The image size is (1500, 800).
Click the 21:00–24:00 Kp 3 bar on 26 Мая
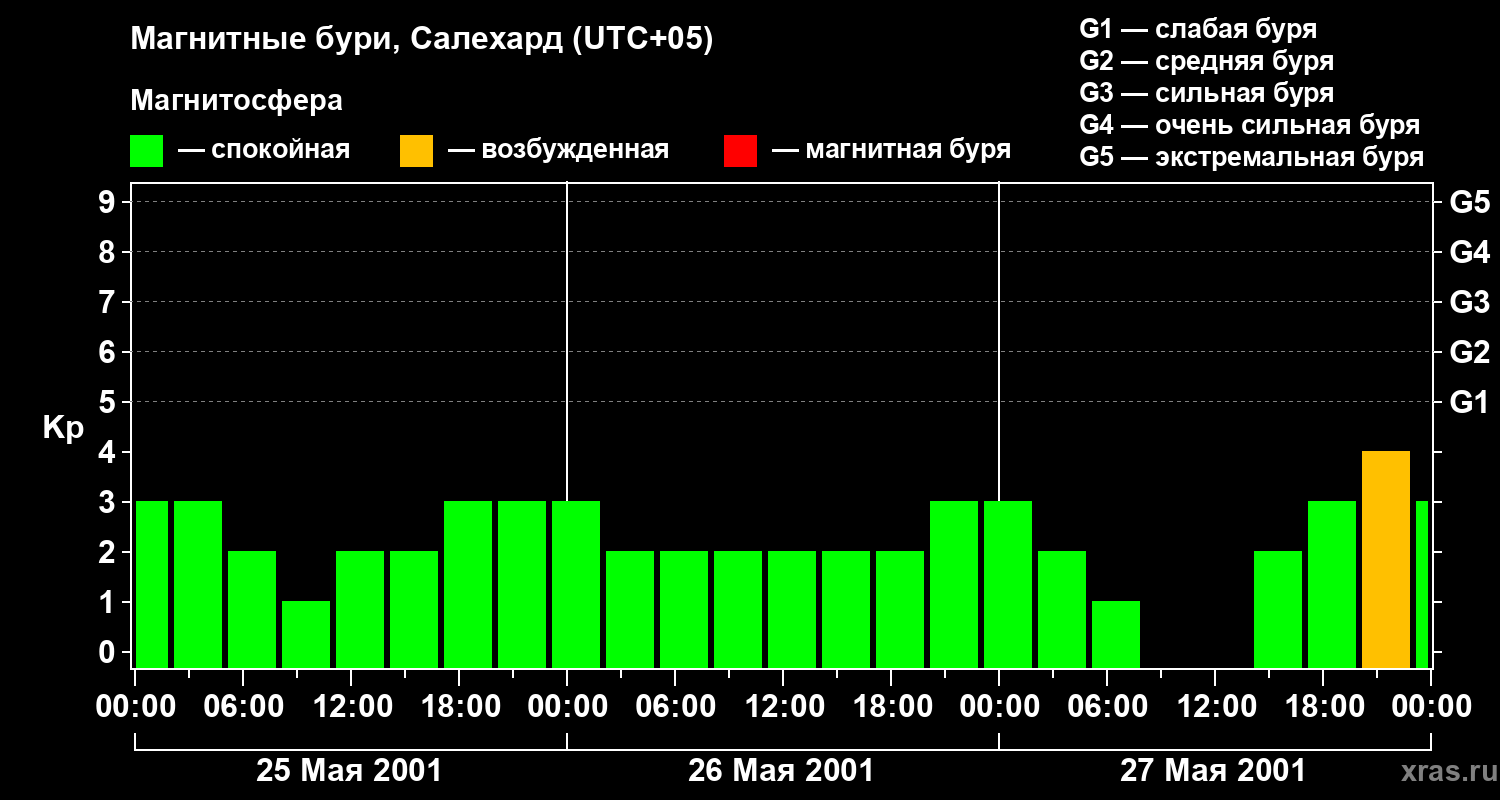954,584
